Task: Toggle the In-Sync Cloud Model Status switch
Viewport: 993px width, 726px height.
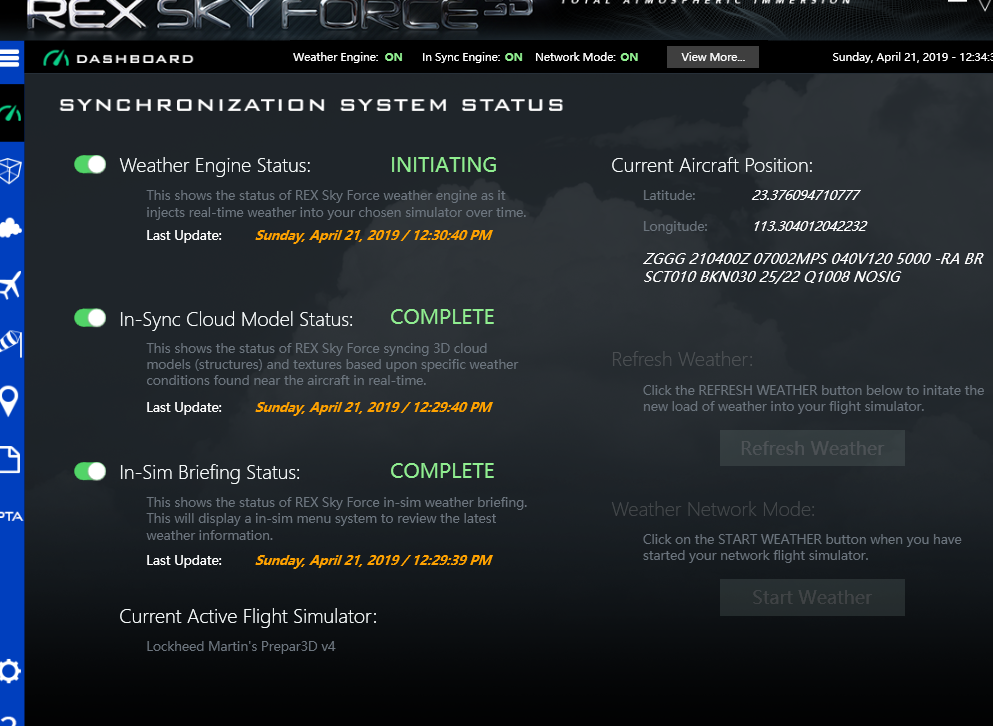Action: point(90,317)
